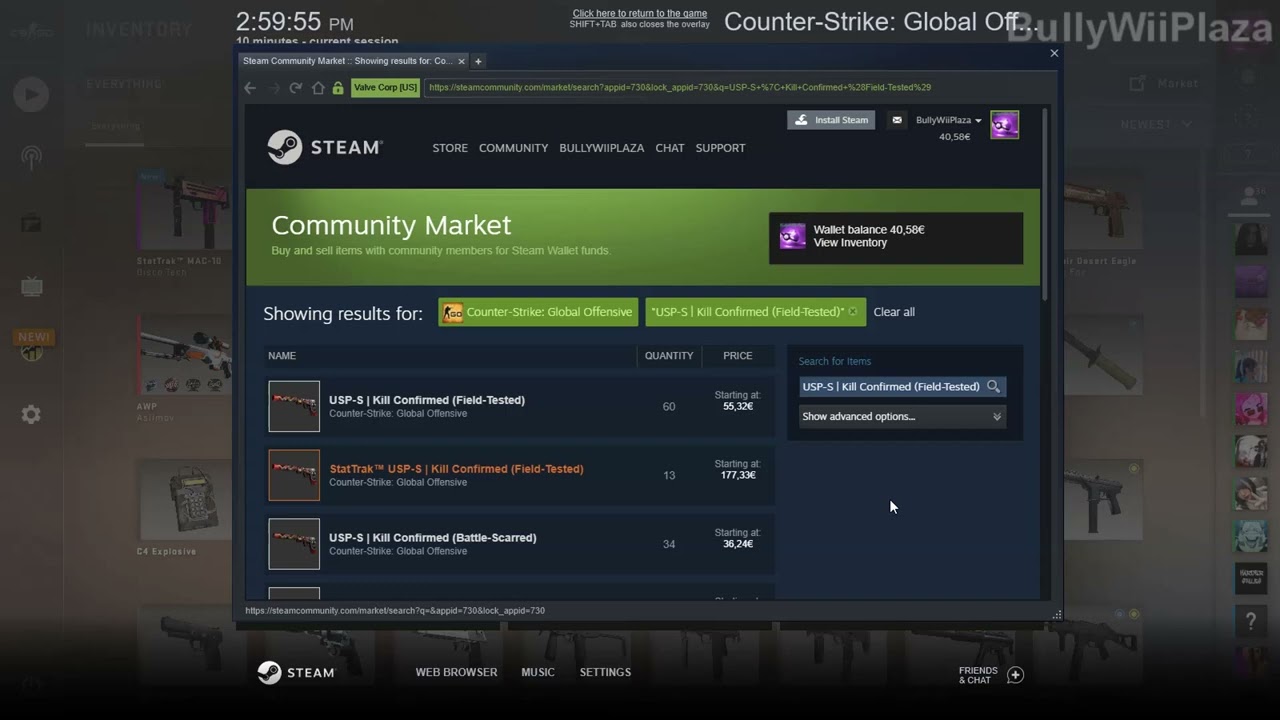The width and height of the screenshot is (1280, 720).
Task: Click Steam logo in the overlay bottom bar
Action: pyautogui.click(x=295, y=672)
